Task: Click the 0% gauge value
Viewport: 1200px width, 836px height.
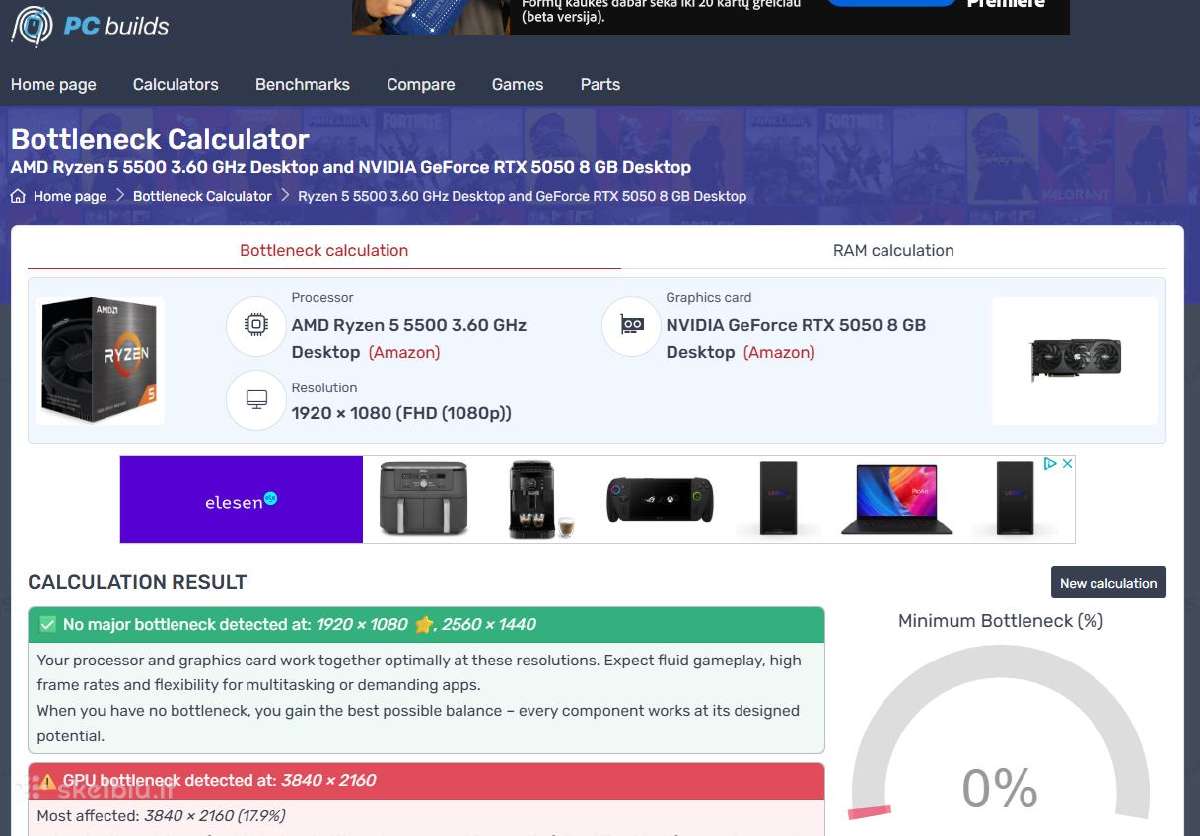Action: point(1000,788)
